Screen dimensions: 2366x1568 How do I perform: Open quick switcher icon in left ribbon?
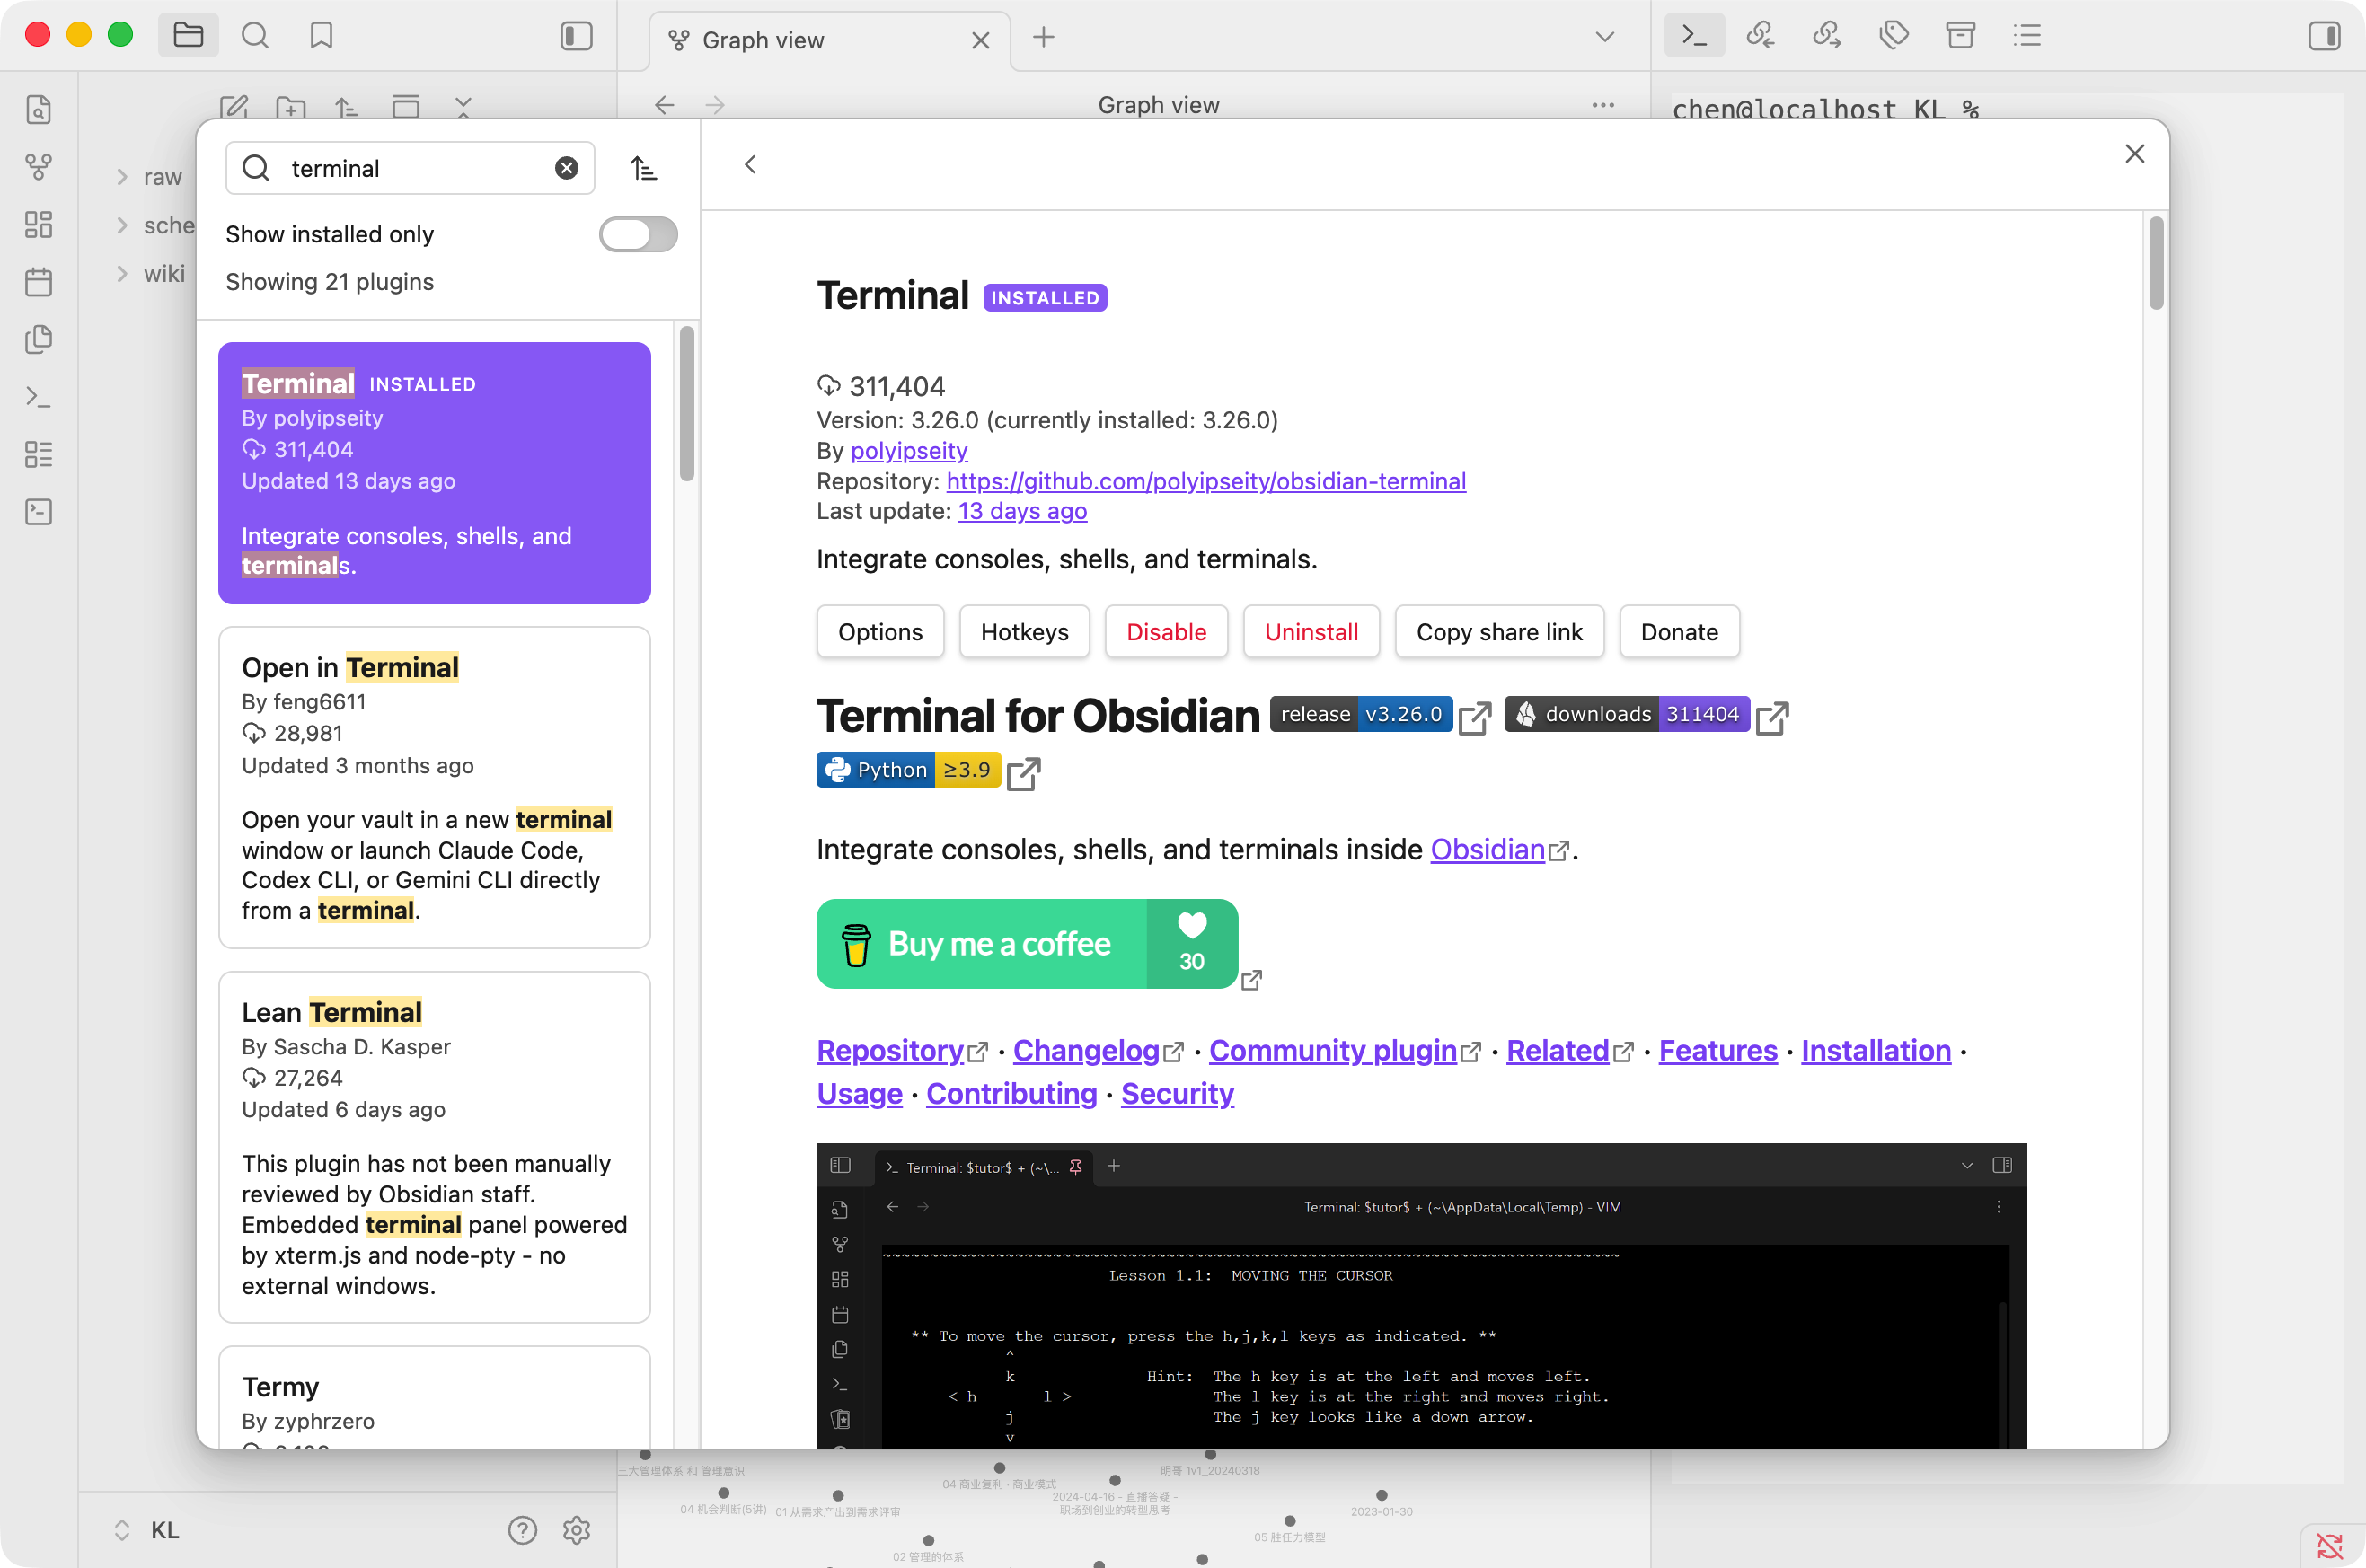(x=39, y=110)
